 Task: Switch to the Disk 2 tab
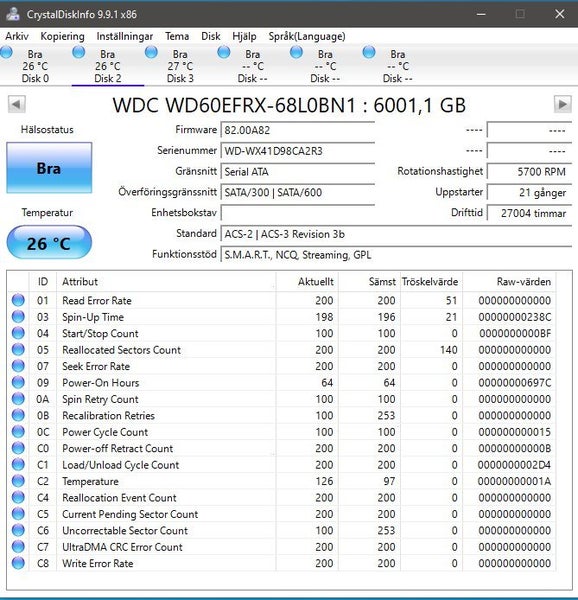point(108,66)
